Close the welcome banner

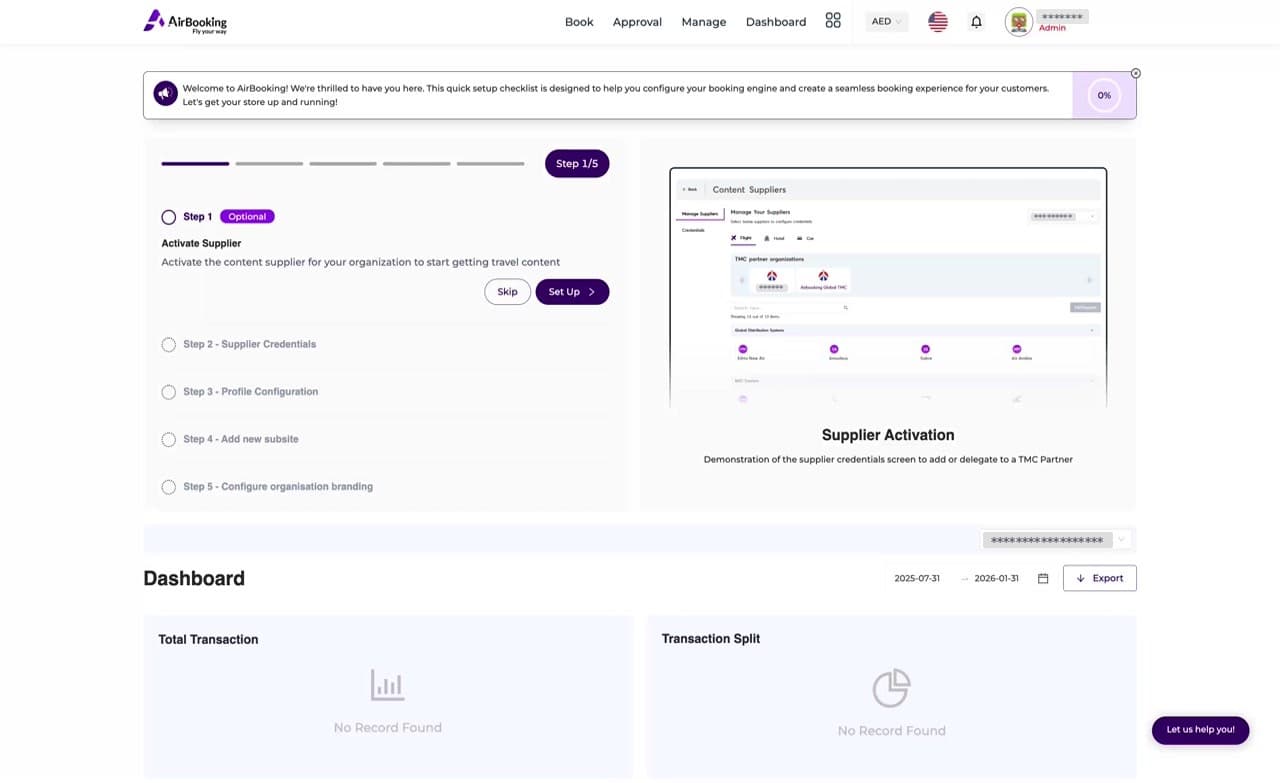point(1136,73)
